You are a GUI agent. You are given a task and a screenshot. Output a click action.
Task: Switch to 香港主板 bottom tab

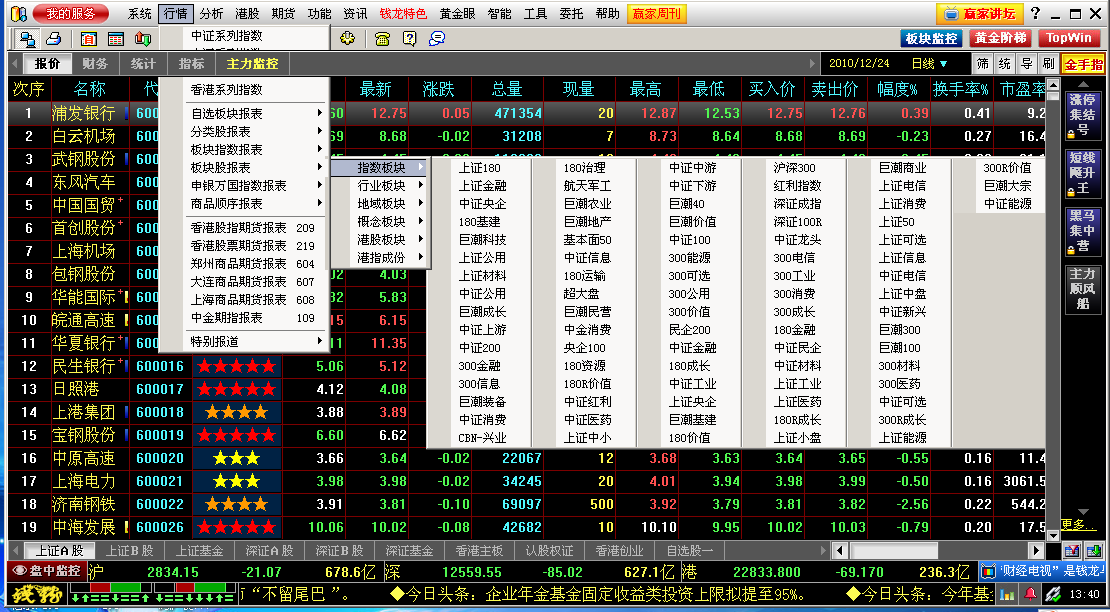[479, 550]
